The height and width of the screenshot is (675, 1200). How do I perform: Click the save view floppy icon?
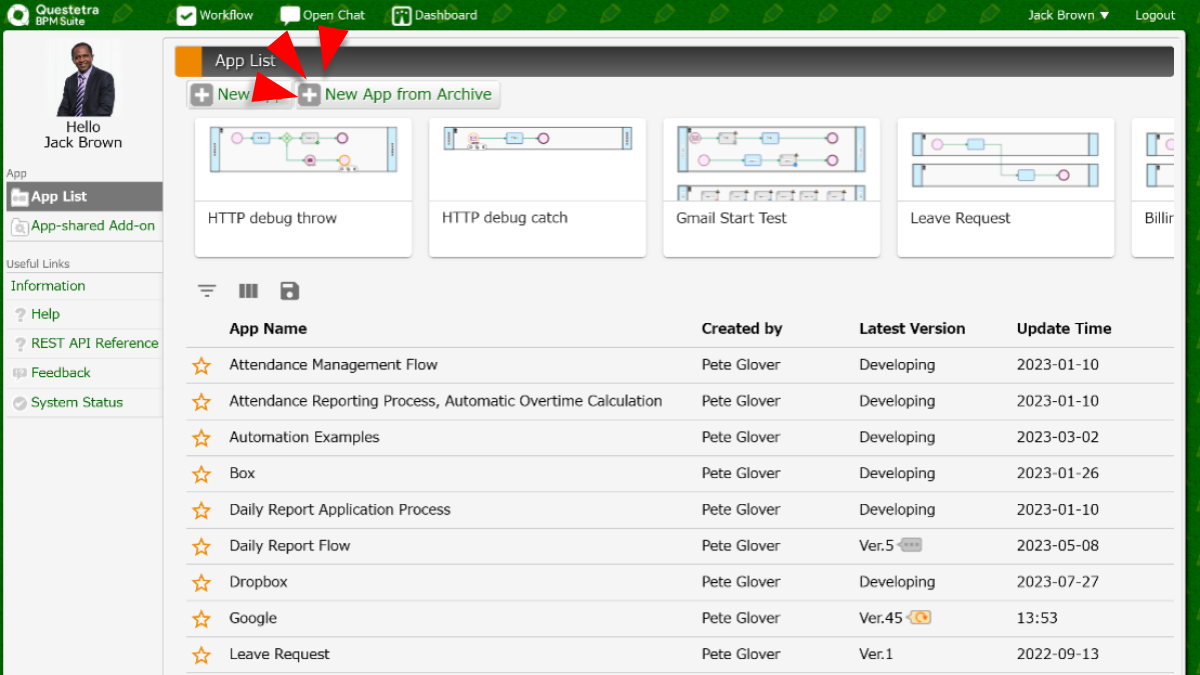click(x=290, y=291)
